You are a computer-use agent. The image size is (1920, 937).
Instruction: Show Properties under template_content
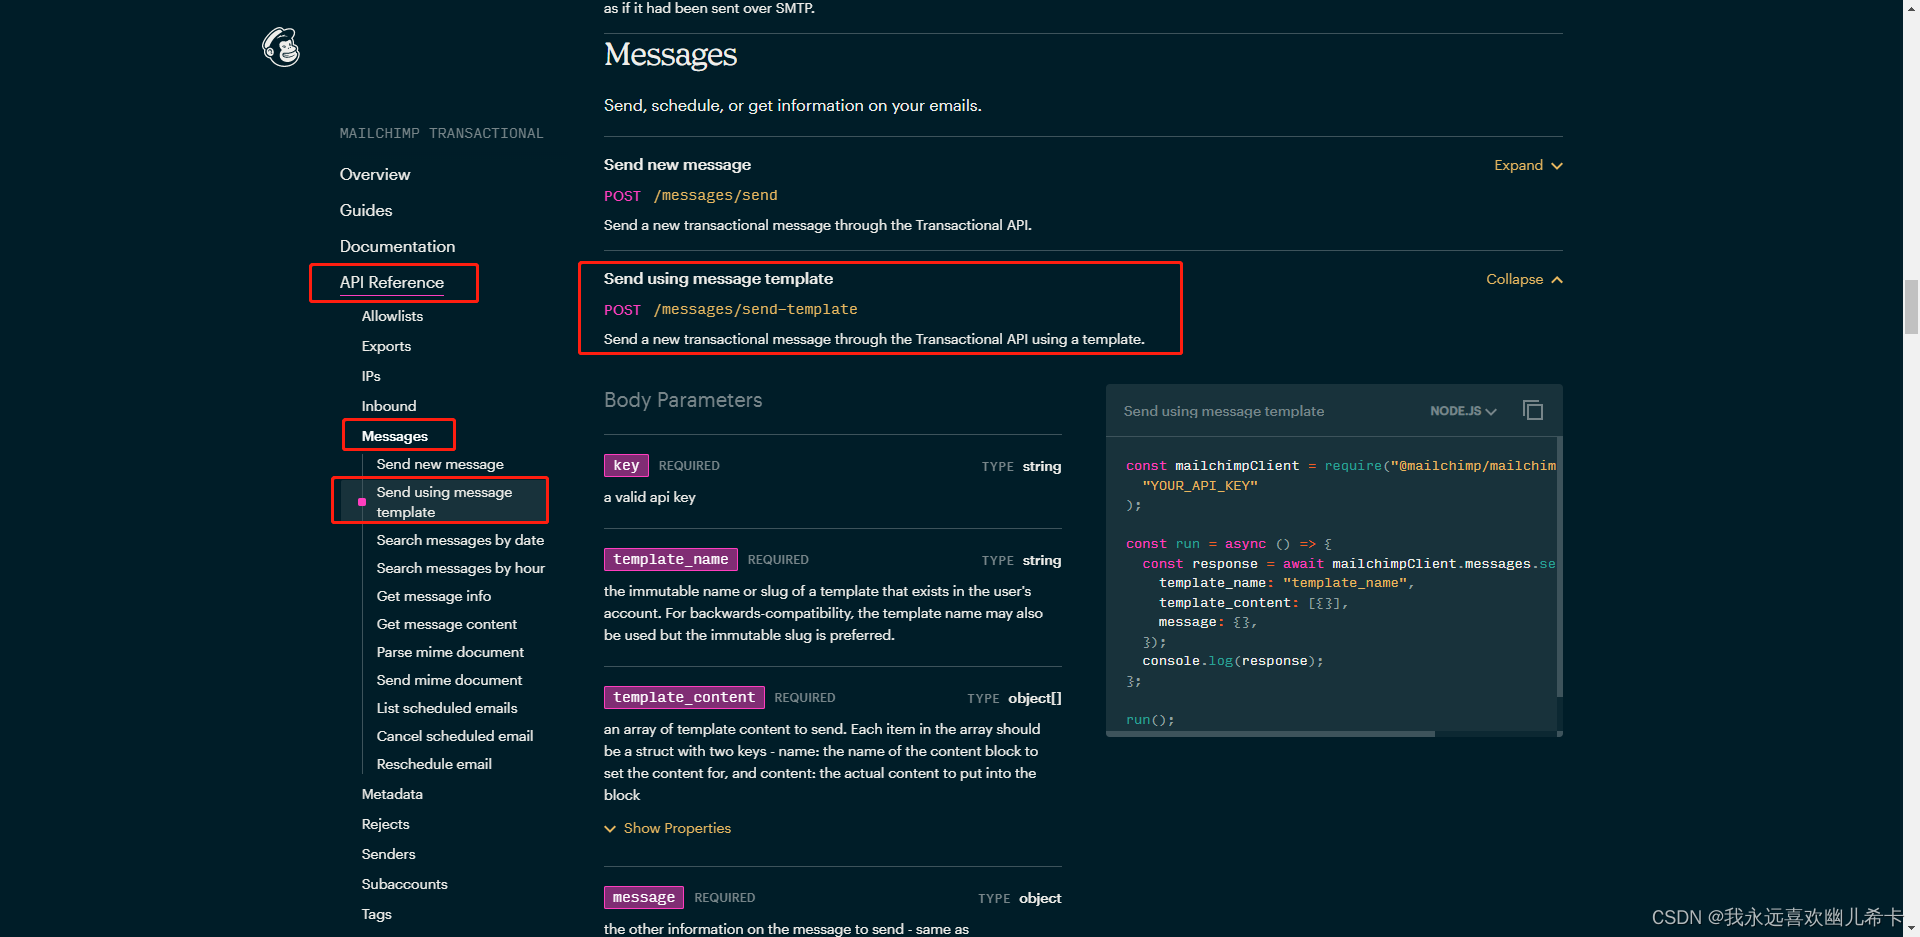[667, 828]
